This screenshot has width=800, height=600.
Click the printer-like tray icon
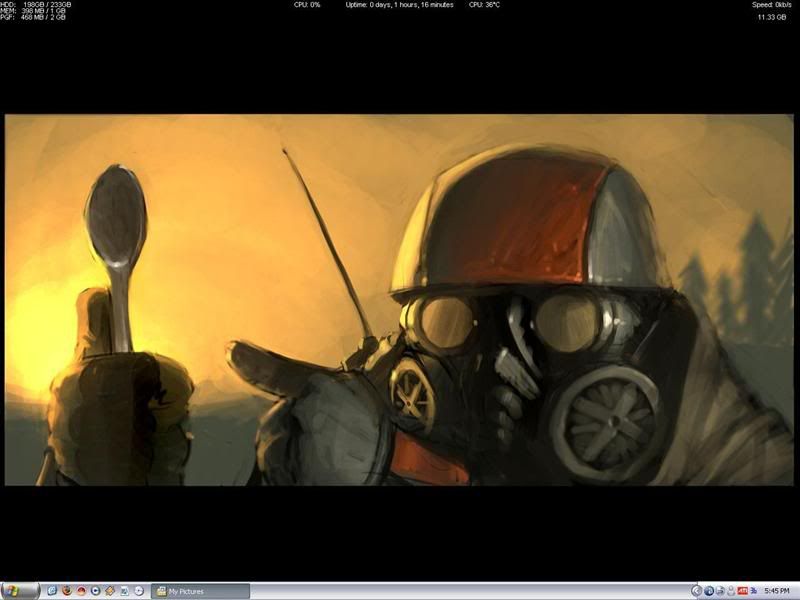coord(720,591)
